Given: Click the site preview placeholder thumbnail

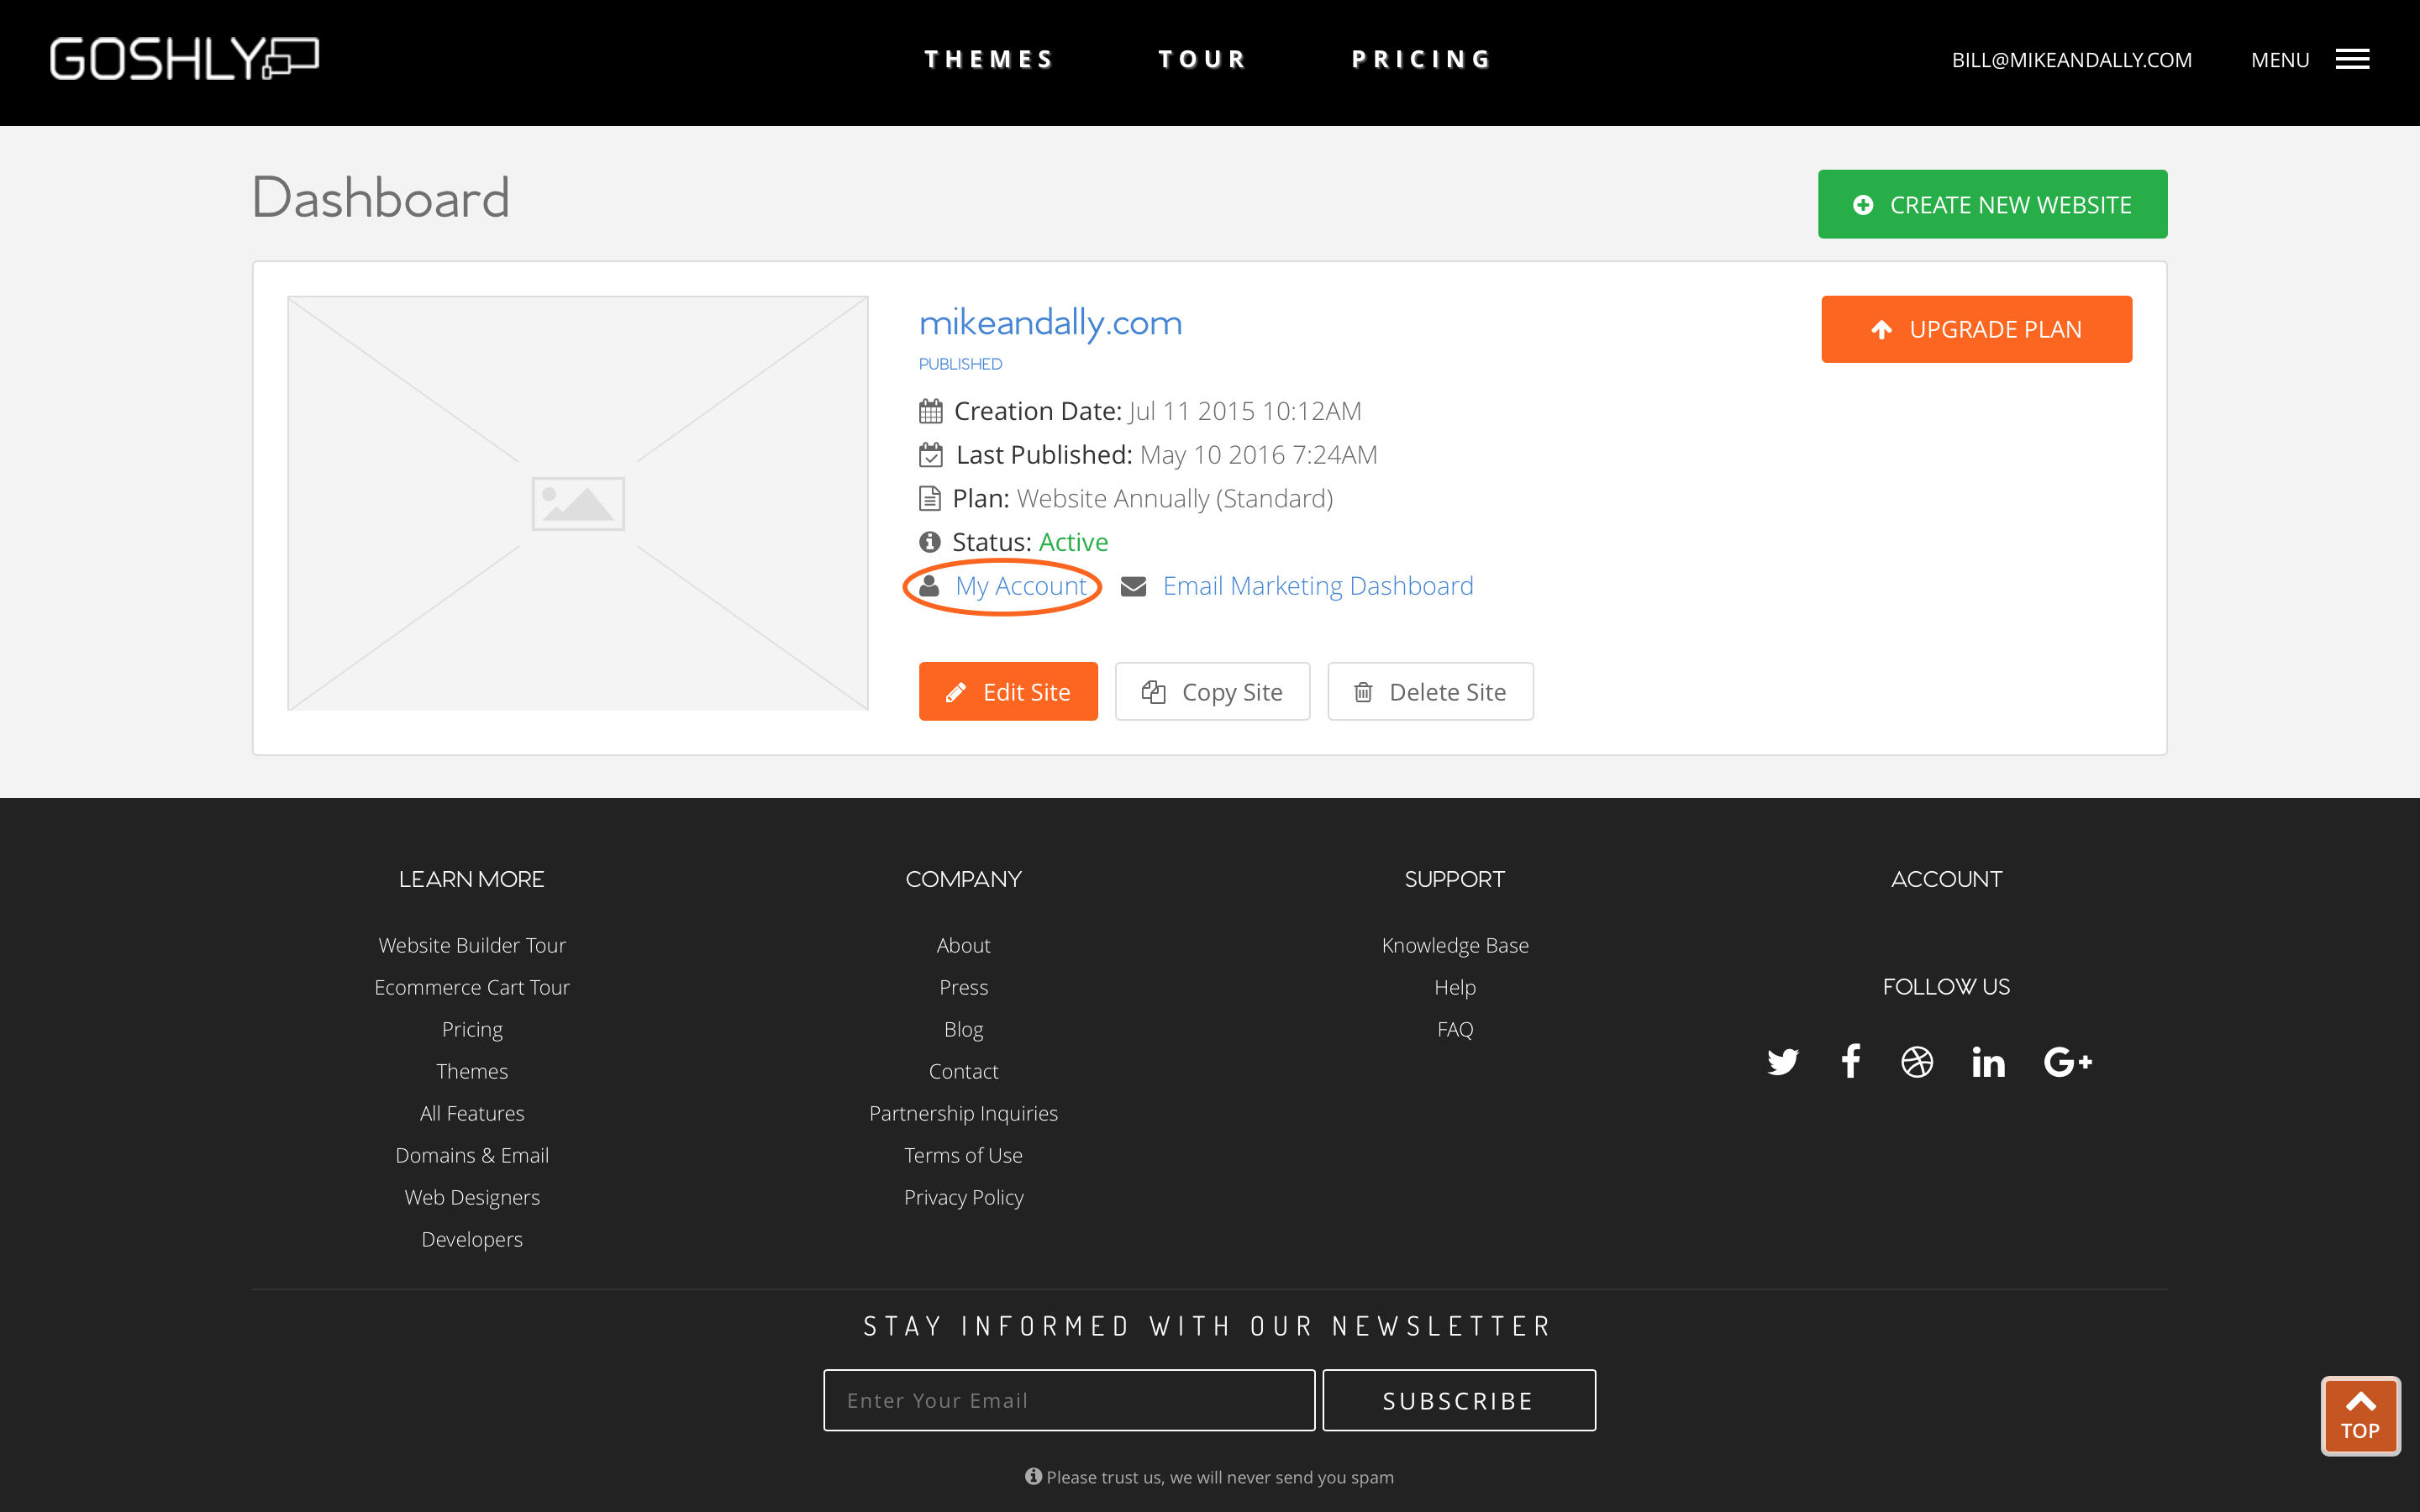Looking at the screenshot, I should tap(578, 503).
